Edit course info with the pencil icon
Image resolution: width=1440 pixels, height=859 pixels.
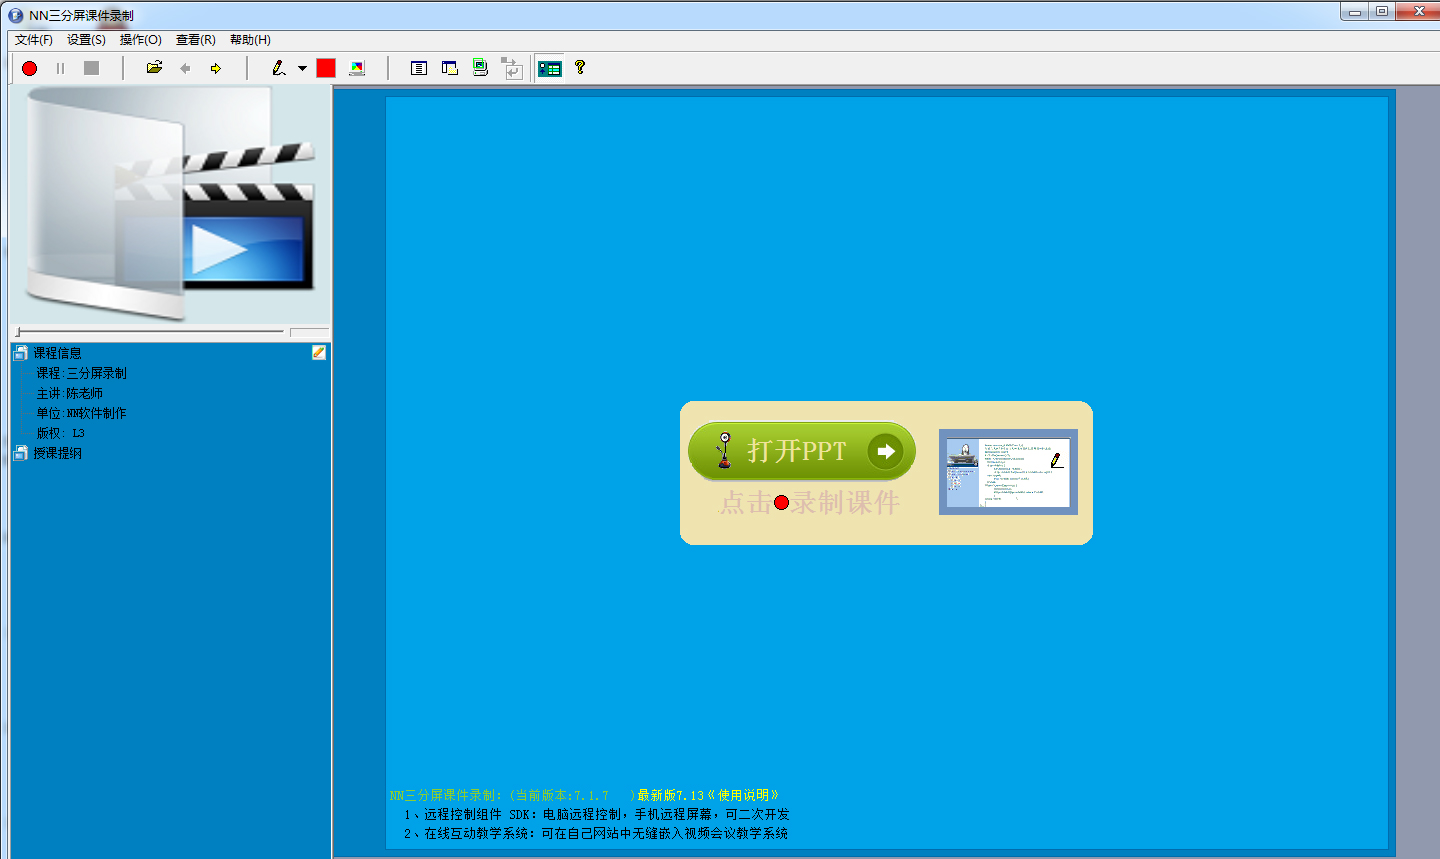(x=319, y=352)
